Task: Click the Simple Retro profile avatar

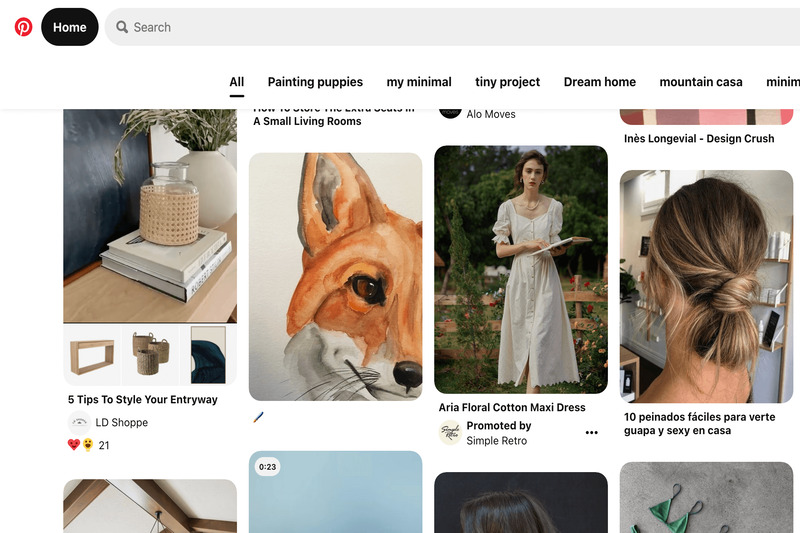Action: 450,433
